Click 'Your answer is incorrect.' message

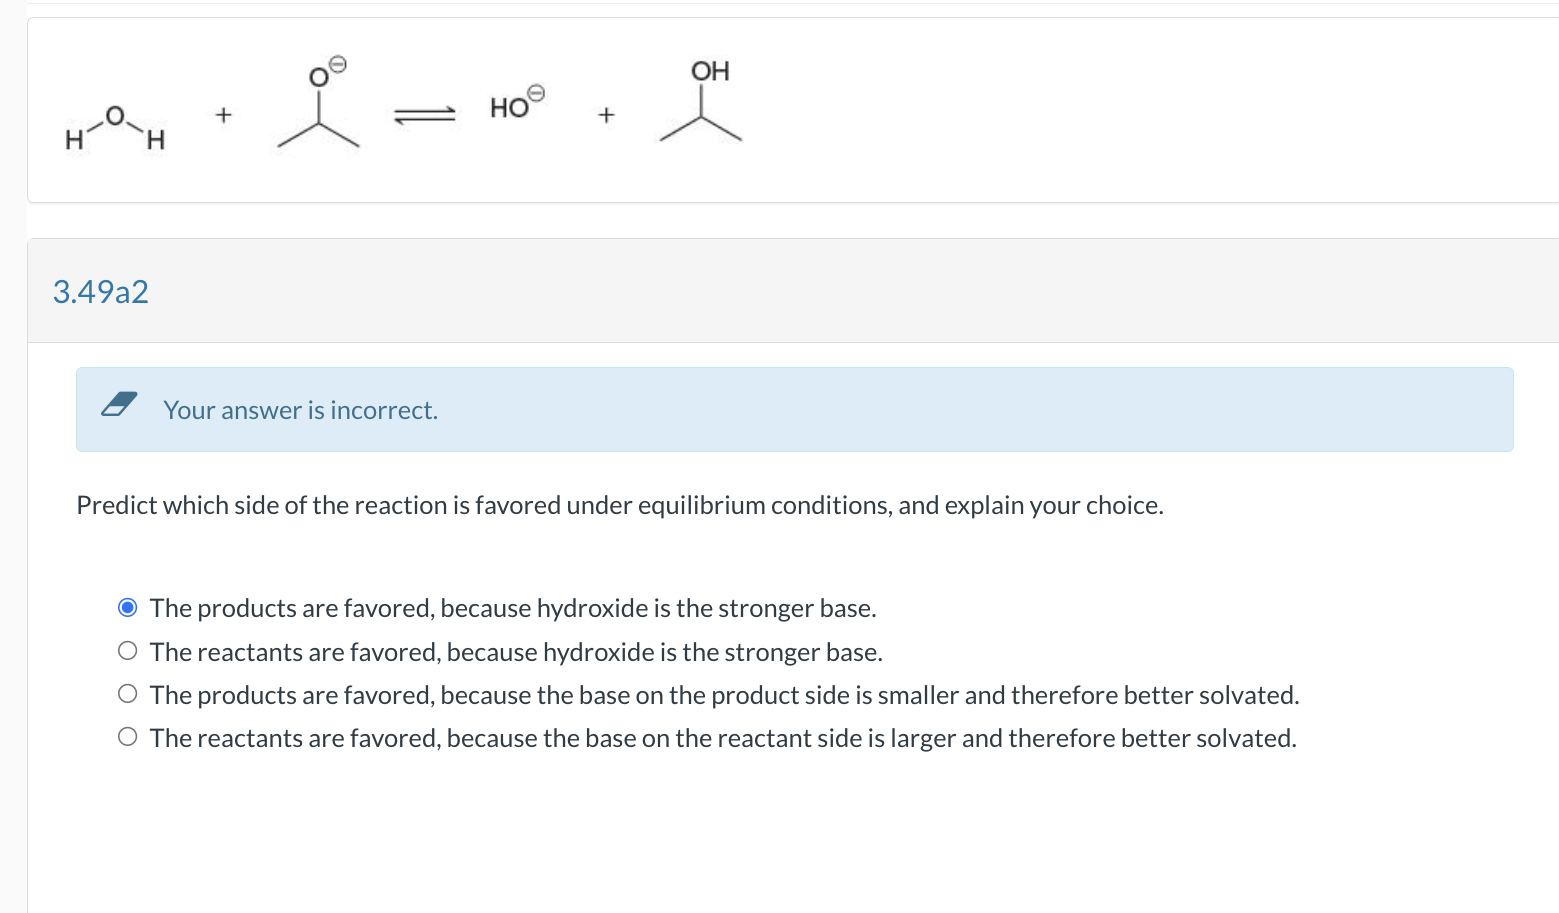[300, 410]
